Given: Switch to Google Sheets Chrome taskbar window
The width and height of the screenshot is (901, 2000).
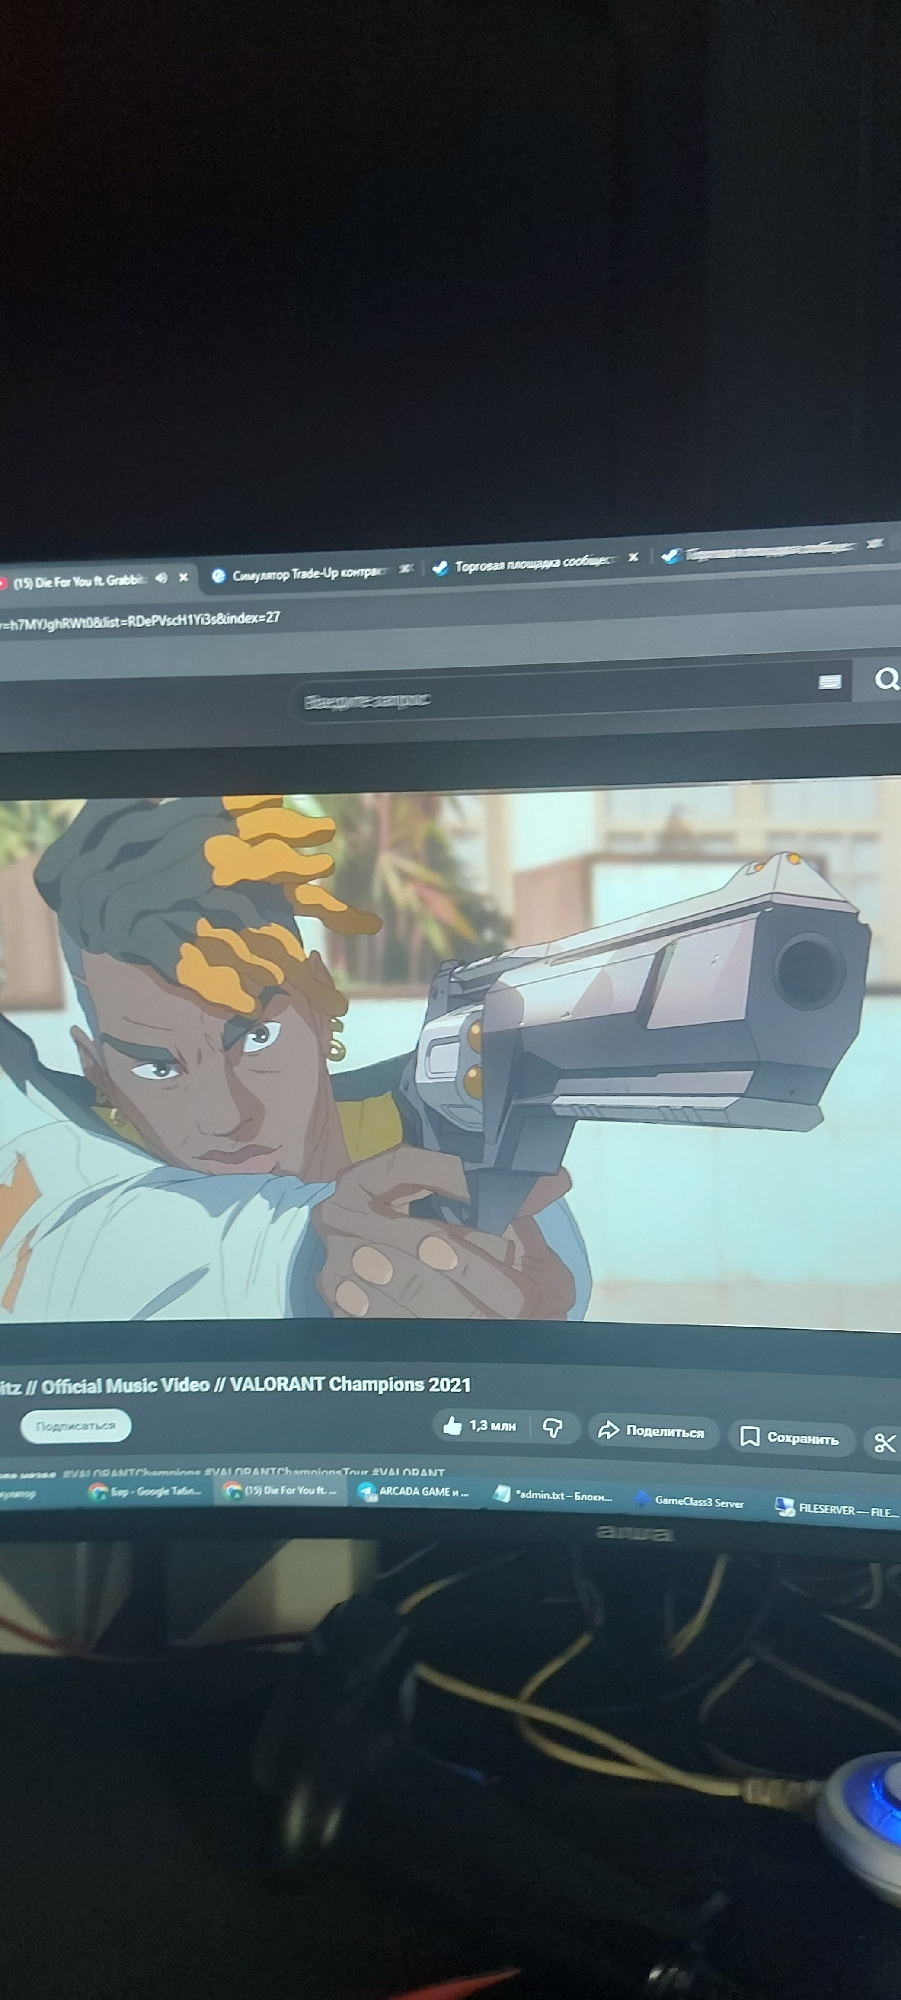Looking at the screenshot, I should click(x=146, y=1491).
